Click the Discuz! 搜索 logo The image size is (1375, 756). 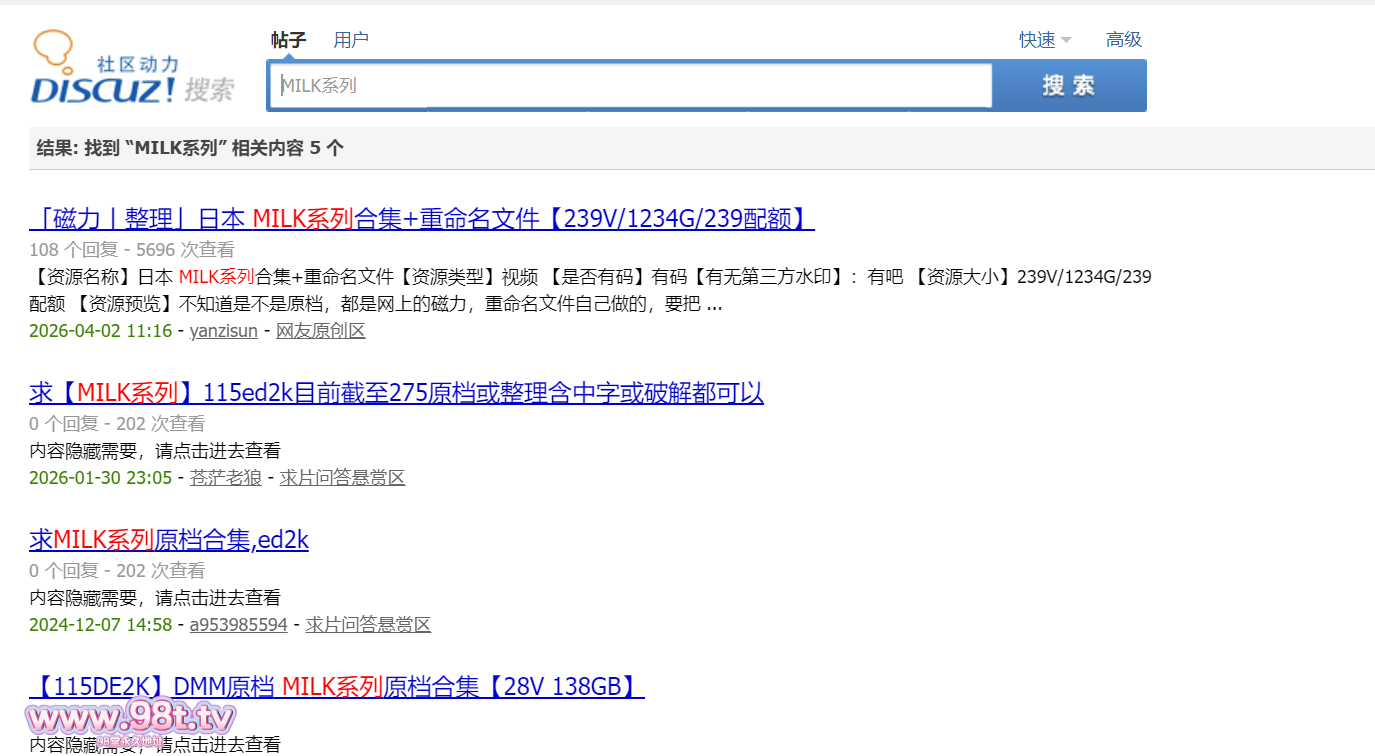pyautogui.click(x=132, y=69)
